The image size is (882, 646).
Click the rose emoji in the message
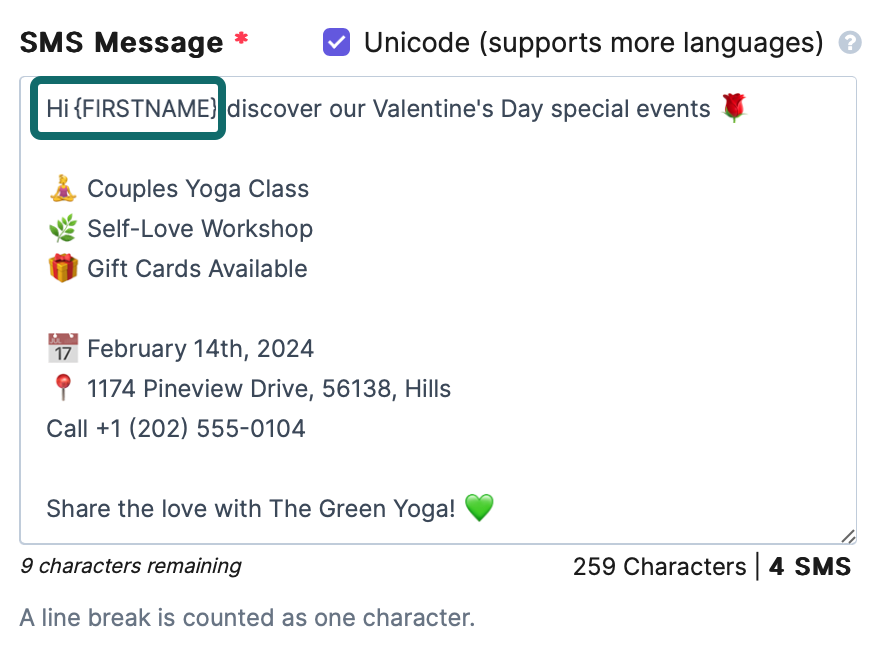click(x=734, y=108)
